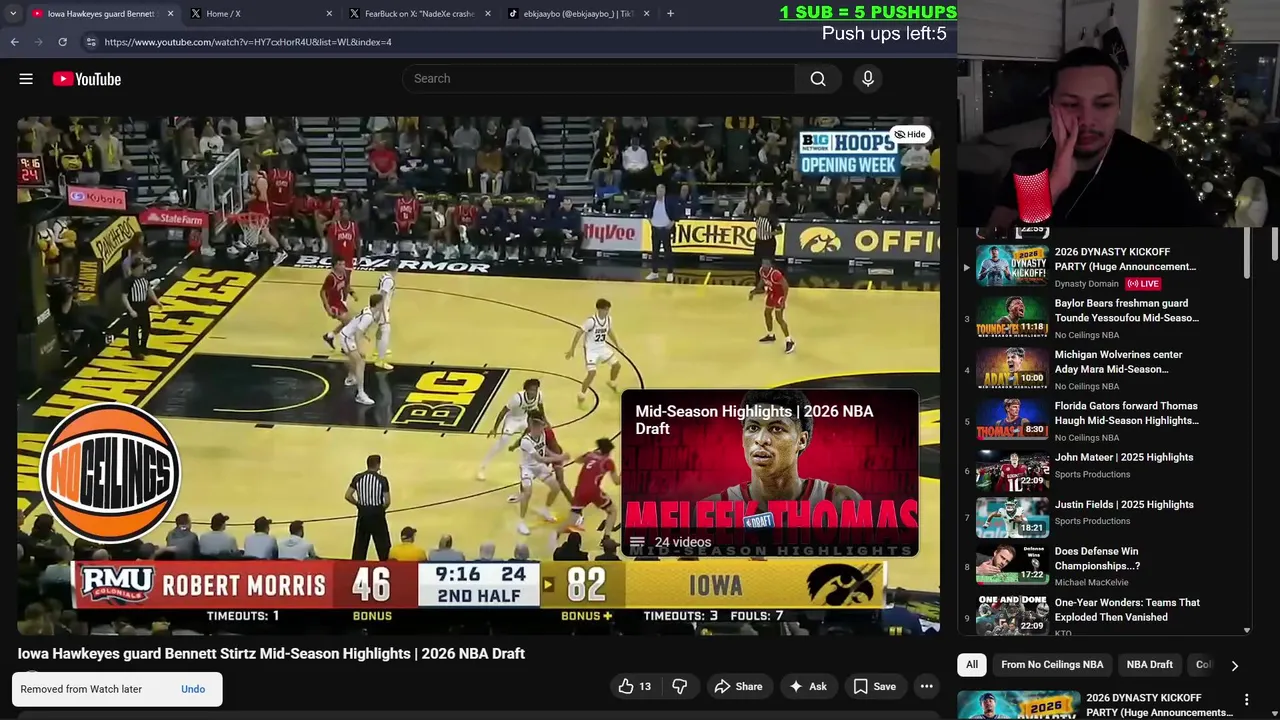Image resolution: width=1280 pixels, height=720 pixels.
Task: Click the 2026 Dynasty Kickoff suggestion thumbnail below chips
Action: click(1018, 705)
